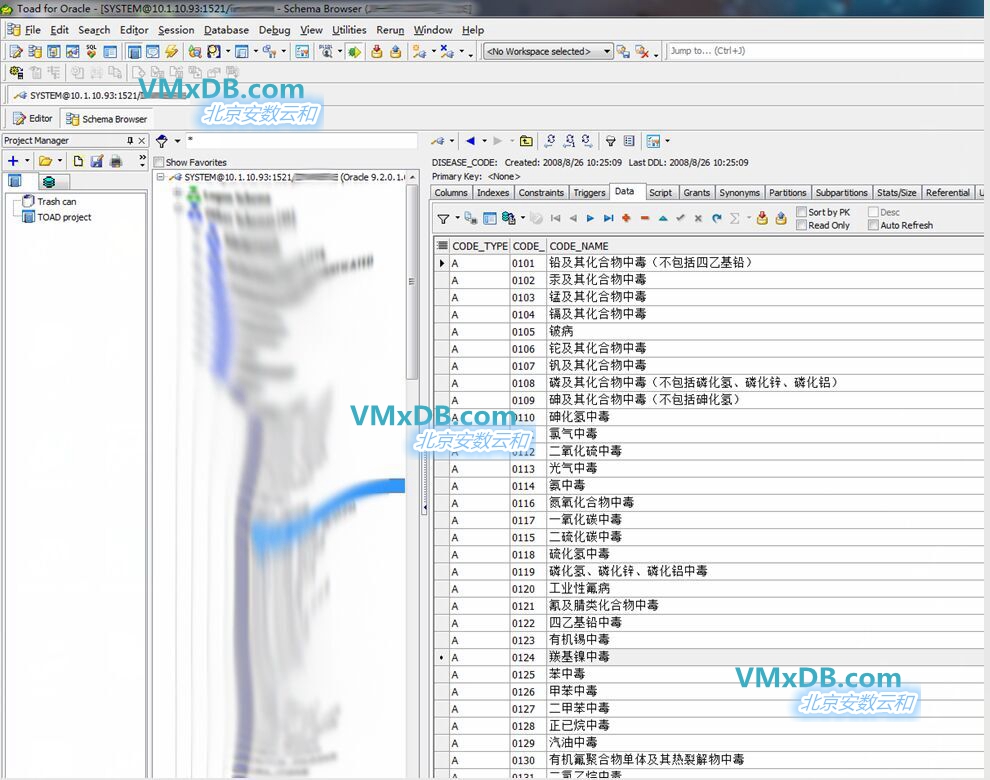Click the Project Manager save icon
The image size is (990, 780).
pos(97,161)
